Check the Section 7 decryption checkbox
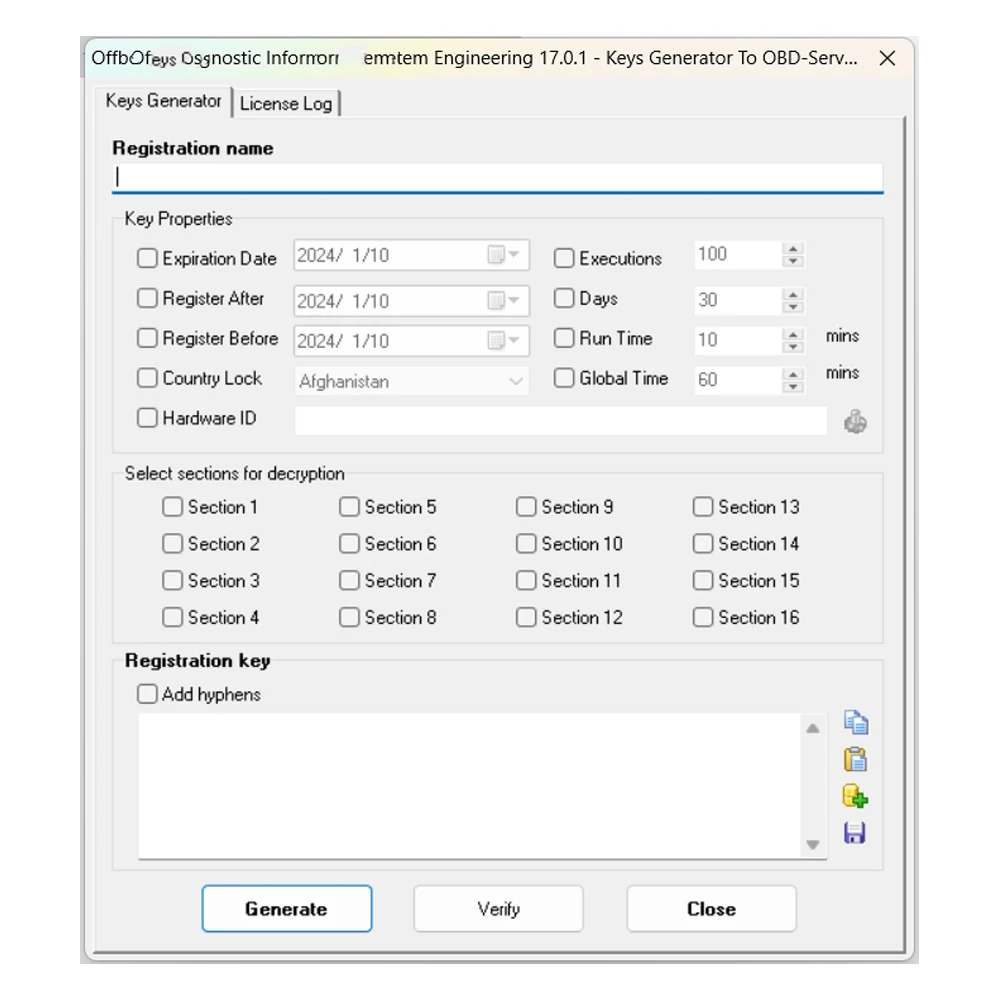Viewport: 1000px width, 1000px height. [x=349, y=581]
